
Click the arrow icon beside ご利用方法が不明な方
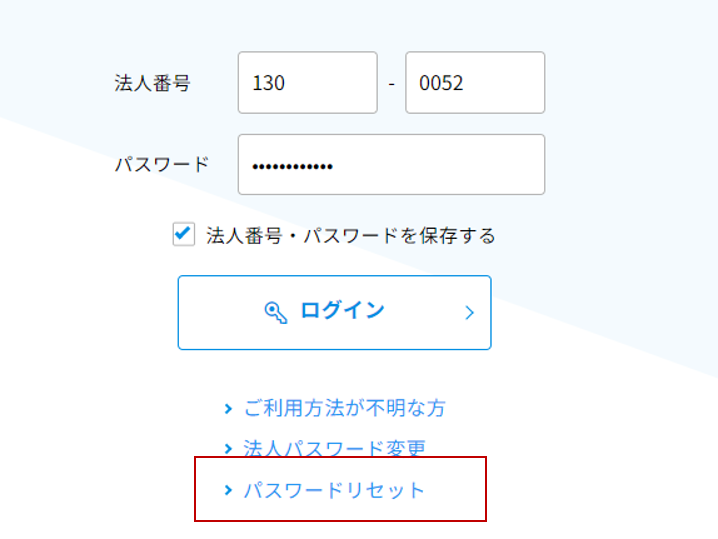pos(228,408)
